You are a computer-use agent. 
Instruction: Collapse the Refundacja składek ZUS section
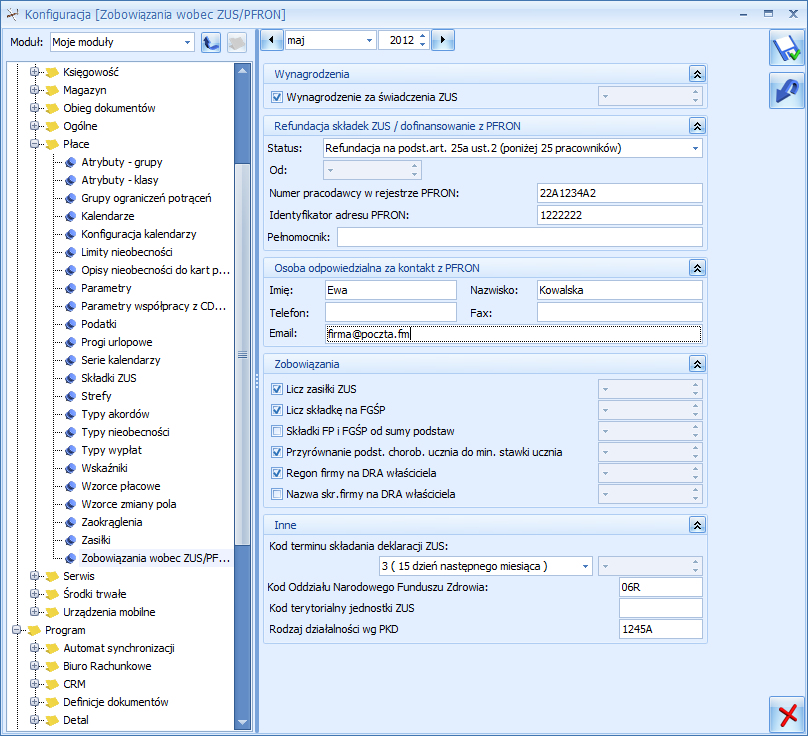coord(697,126)
